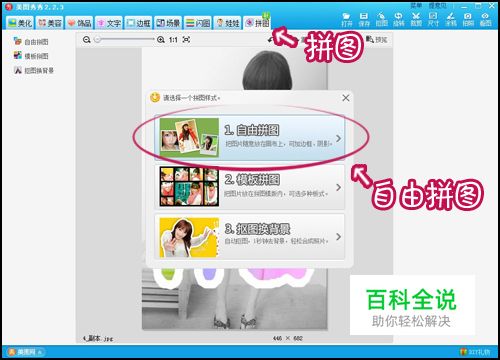Click the 保存 save icon
This screenshot has height=360, width=500.
(364, 19)
